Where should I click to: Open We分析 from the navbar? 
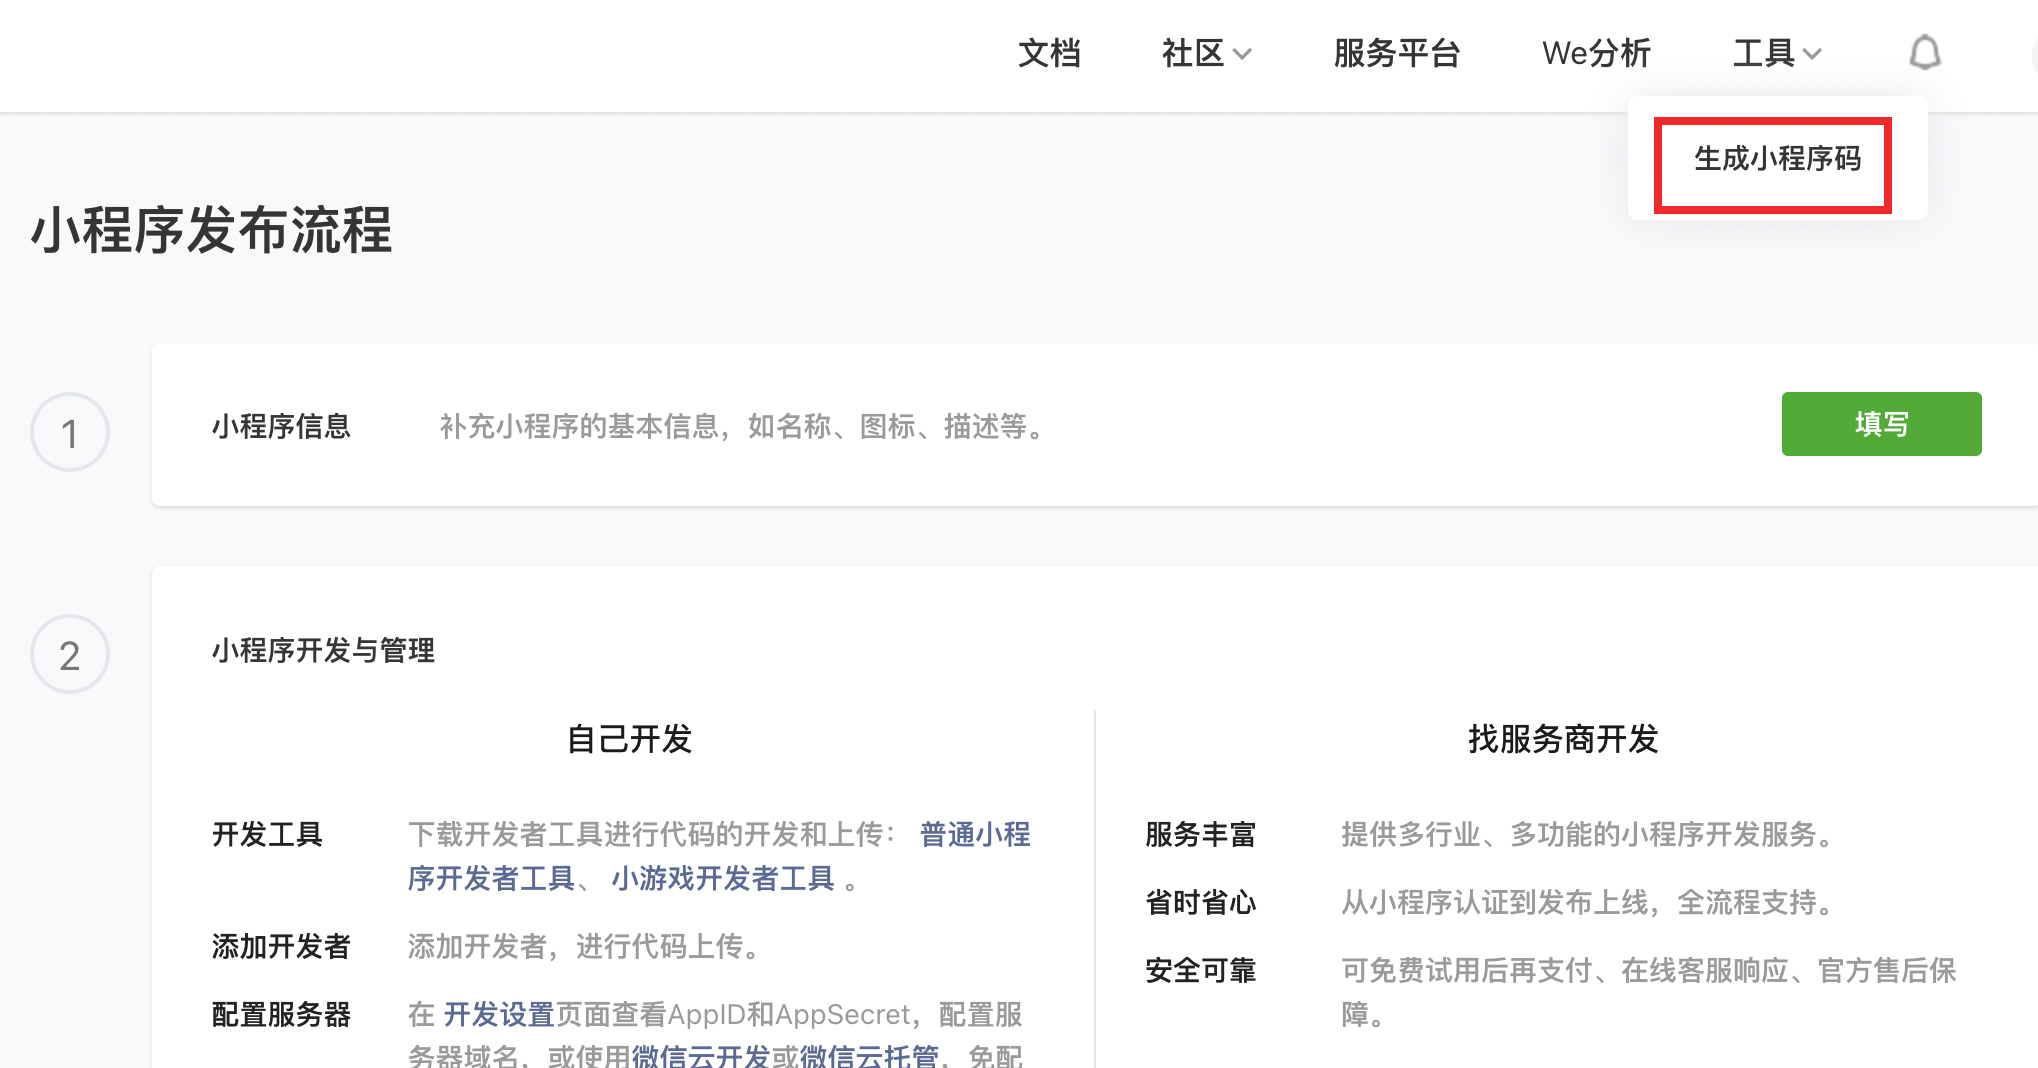(x=1596, y=53)
